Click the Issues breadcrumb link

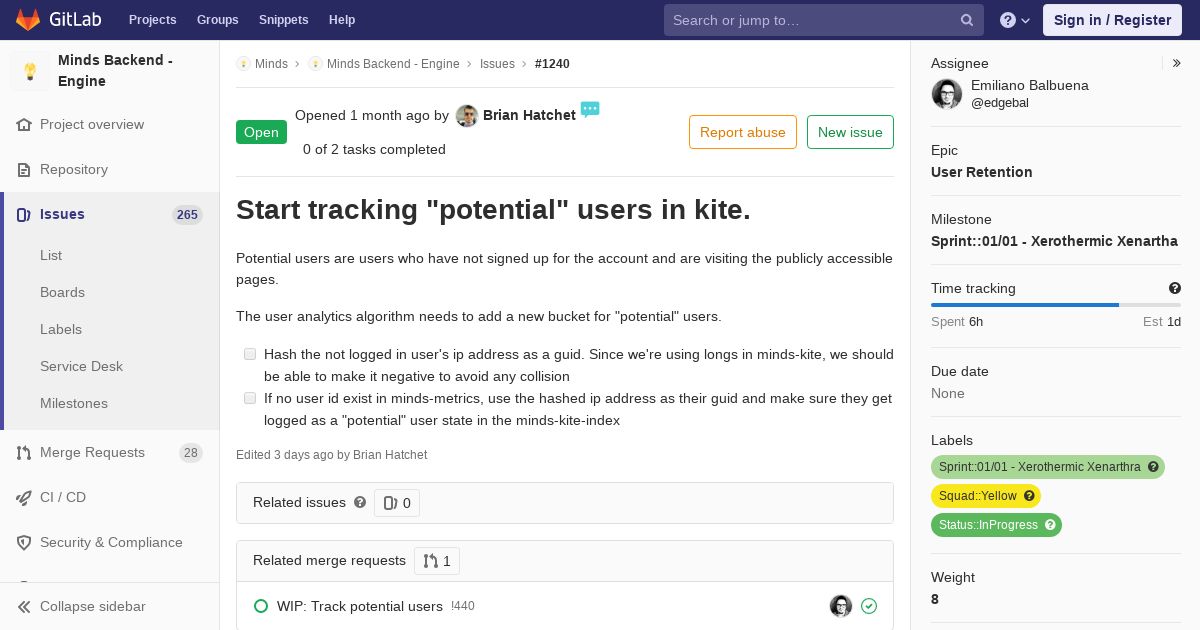pos(497,64)
